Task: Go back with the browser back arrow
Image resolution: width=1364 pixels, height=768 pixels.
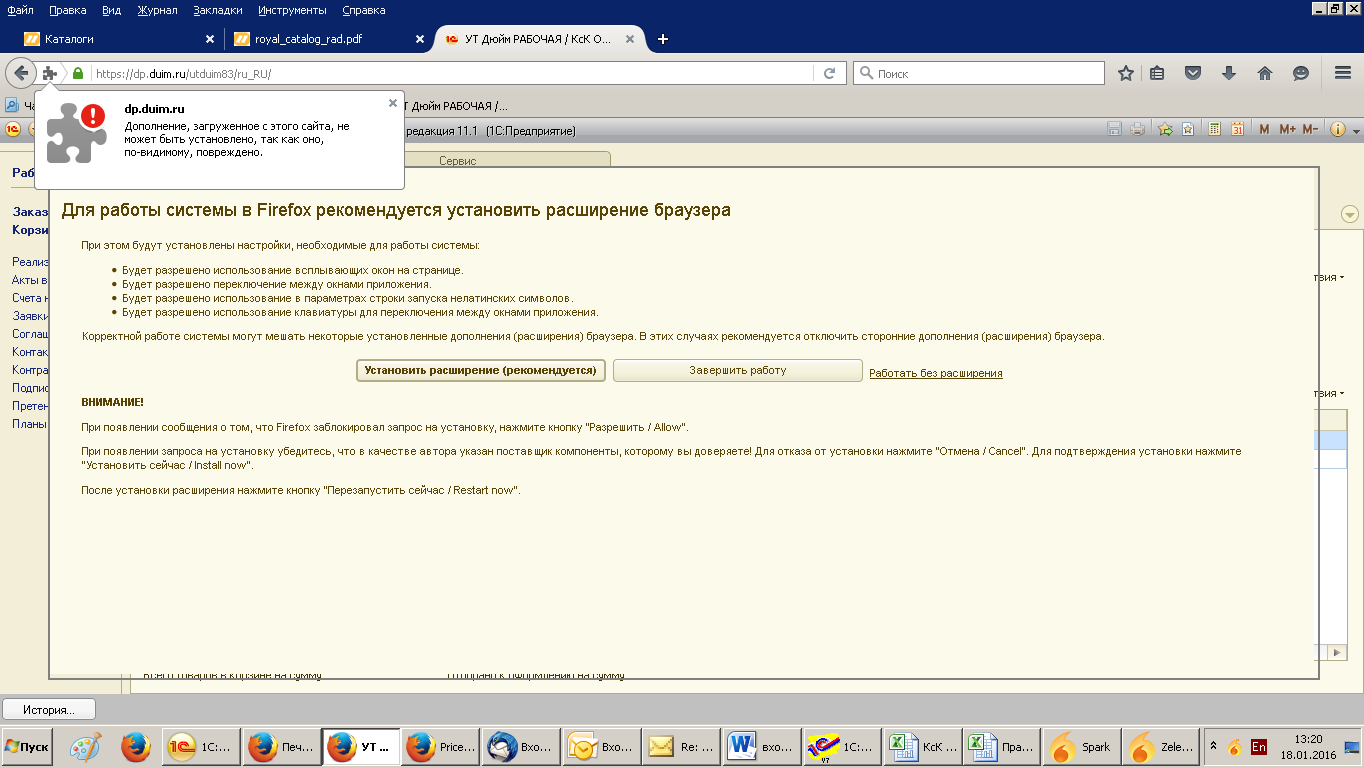Action: pyautogui.click(x=21, y=73)
